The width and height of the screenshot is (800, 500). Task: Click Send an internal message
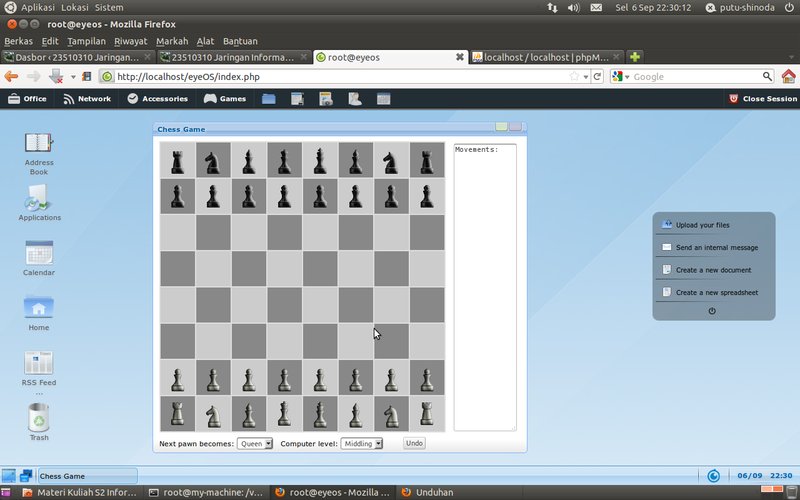pyautogui.click(x=717, y=247)
